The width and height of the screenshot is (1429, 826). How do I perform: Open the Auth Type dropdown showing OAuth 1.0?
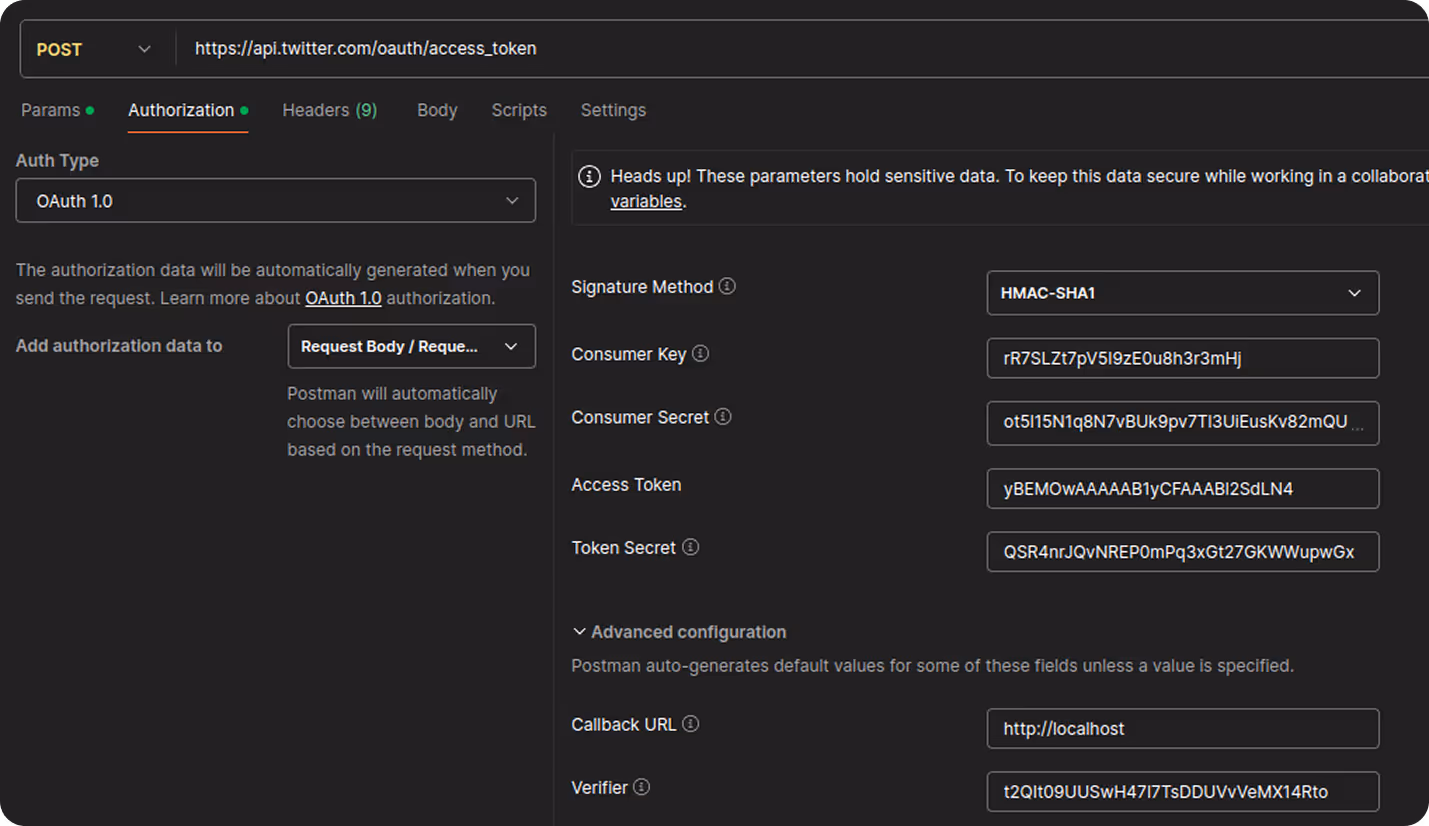coord(276,200)
